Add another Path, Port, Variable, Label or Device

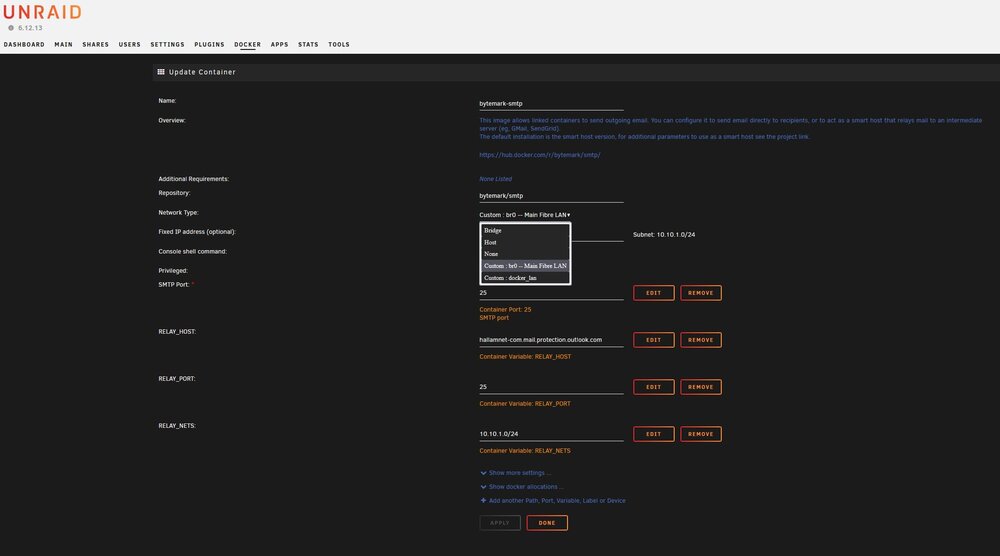point(552,501)
